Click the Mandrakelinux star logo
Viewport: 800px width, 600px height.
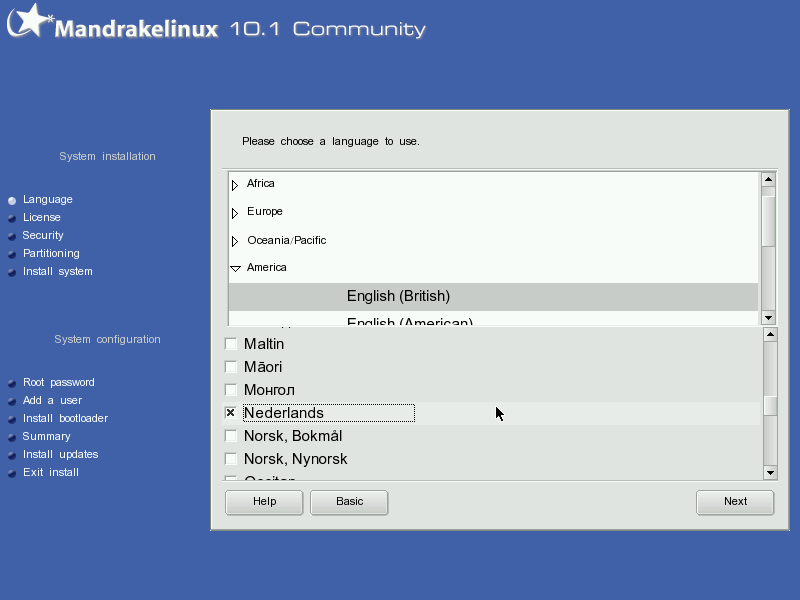click(29, 21)
